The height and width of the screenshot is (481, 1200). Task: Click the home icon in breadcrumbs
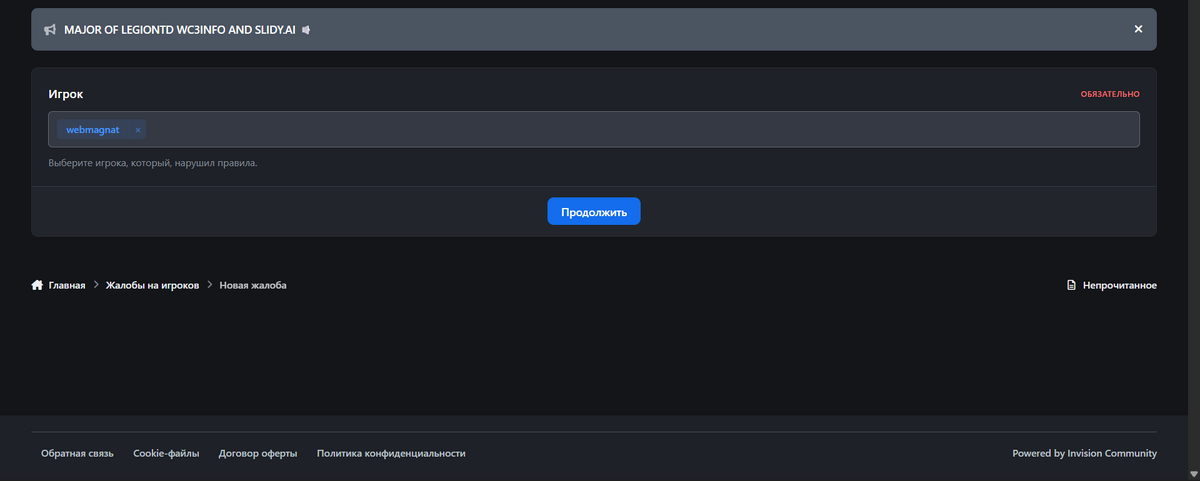[37, 285]
